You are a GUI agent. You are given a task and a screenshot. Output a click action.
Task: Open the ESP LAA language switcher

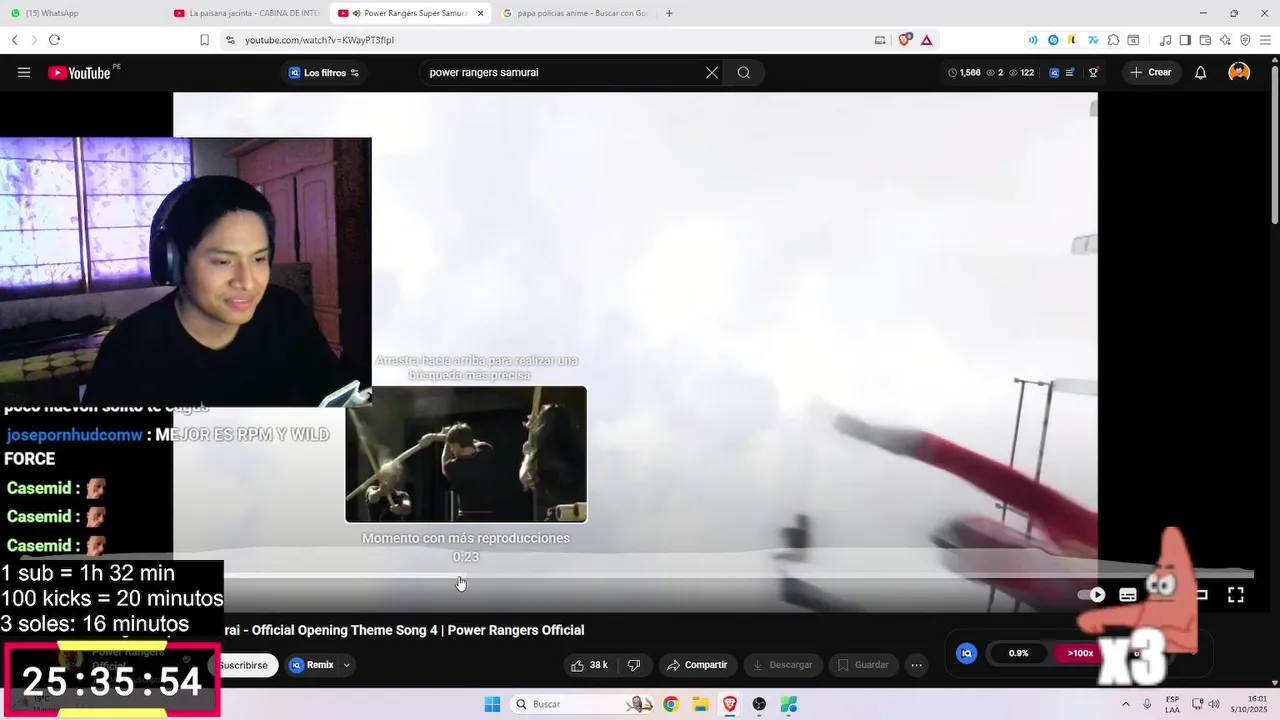tap(1172, 704)
